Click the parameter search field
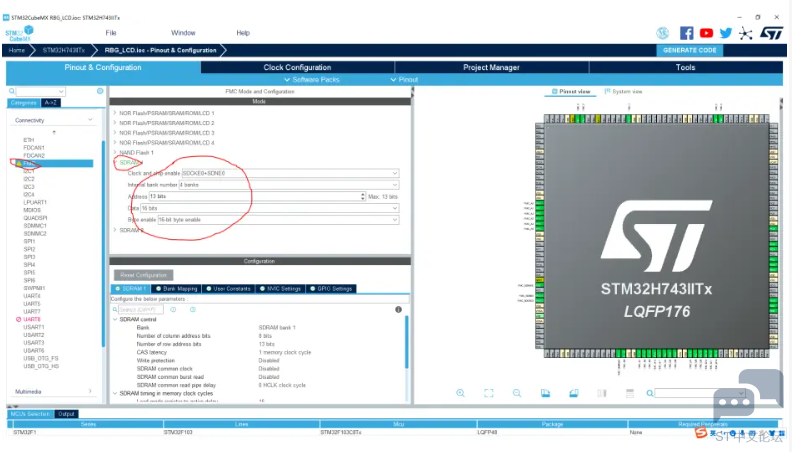792x452 pixels. pos(139,310)
